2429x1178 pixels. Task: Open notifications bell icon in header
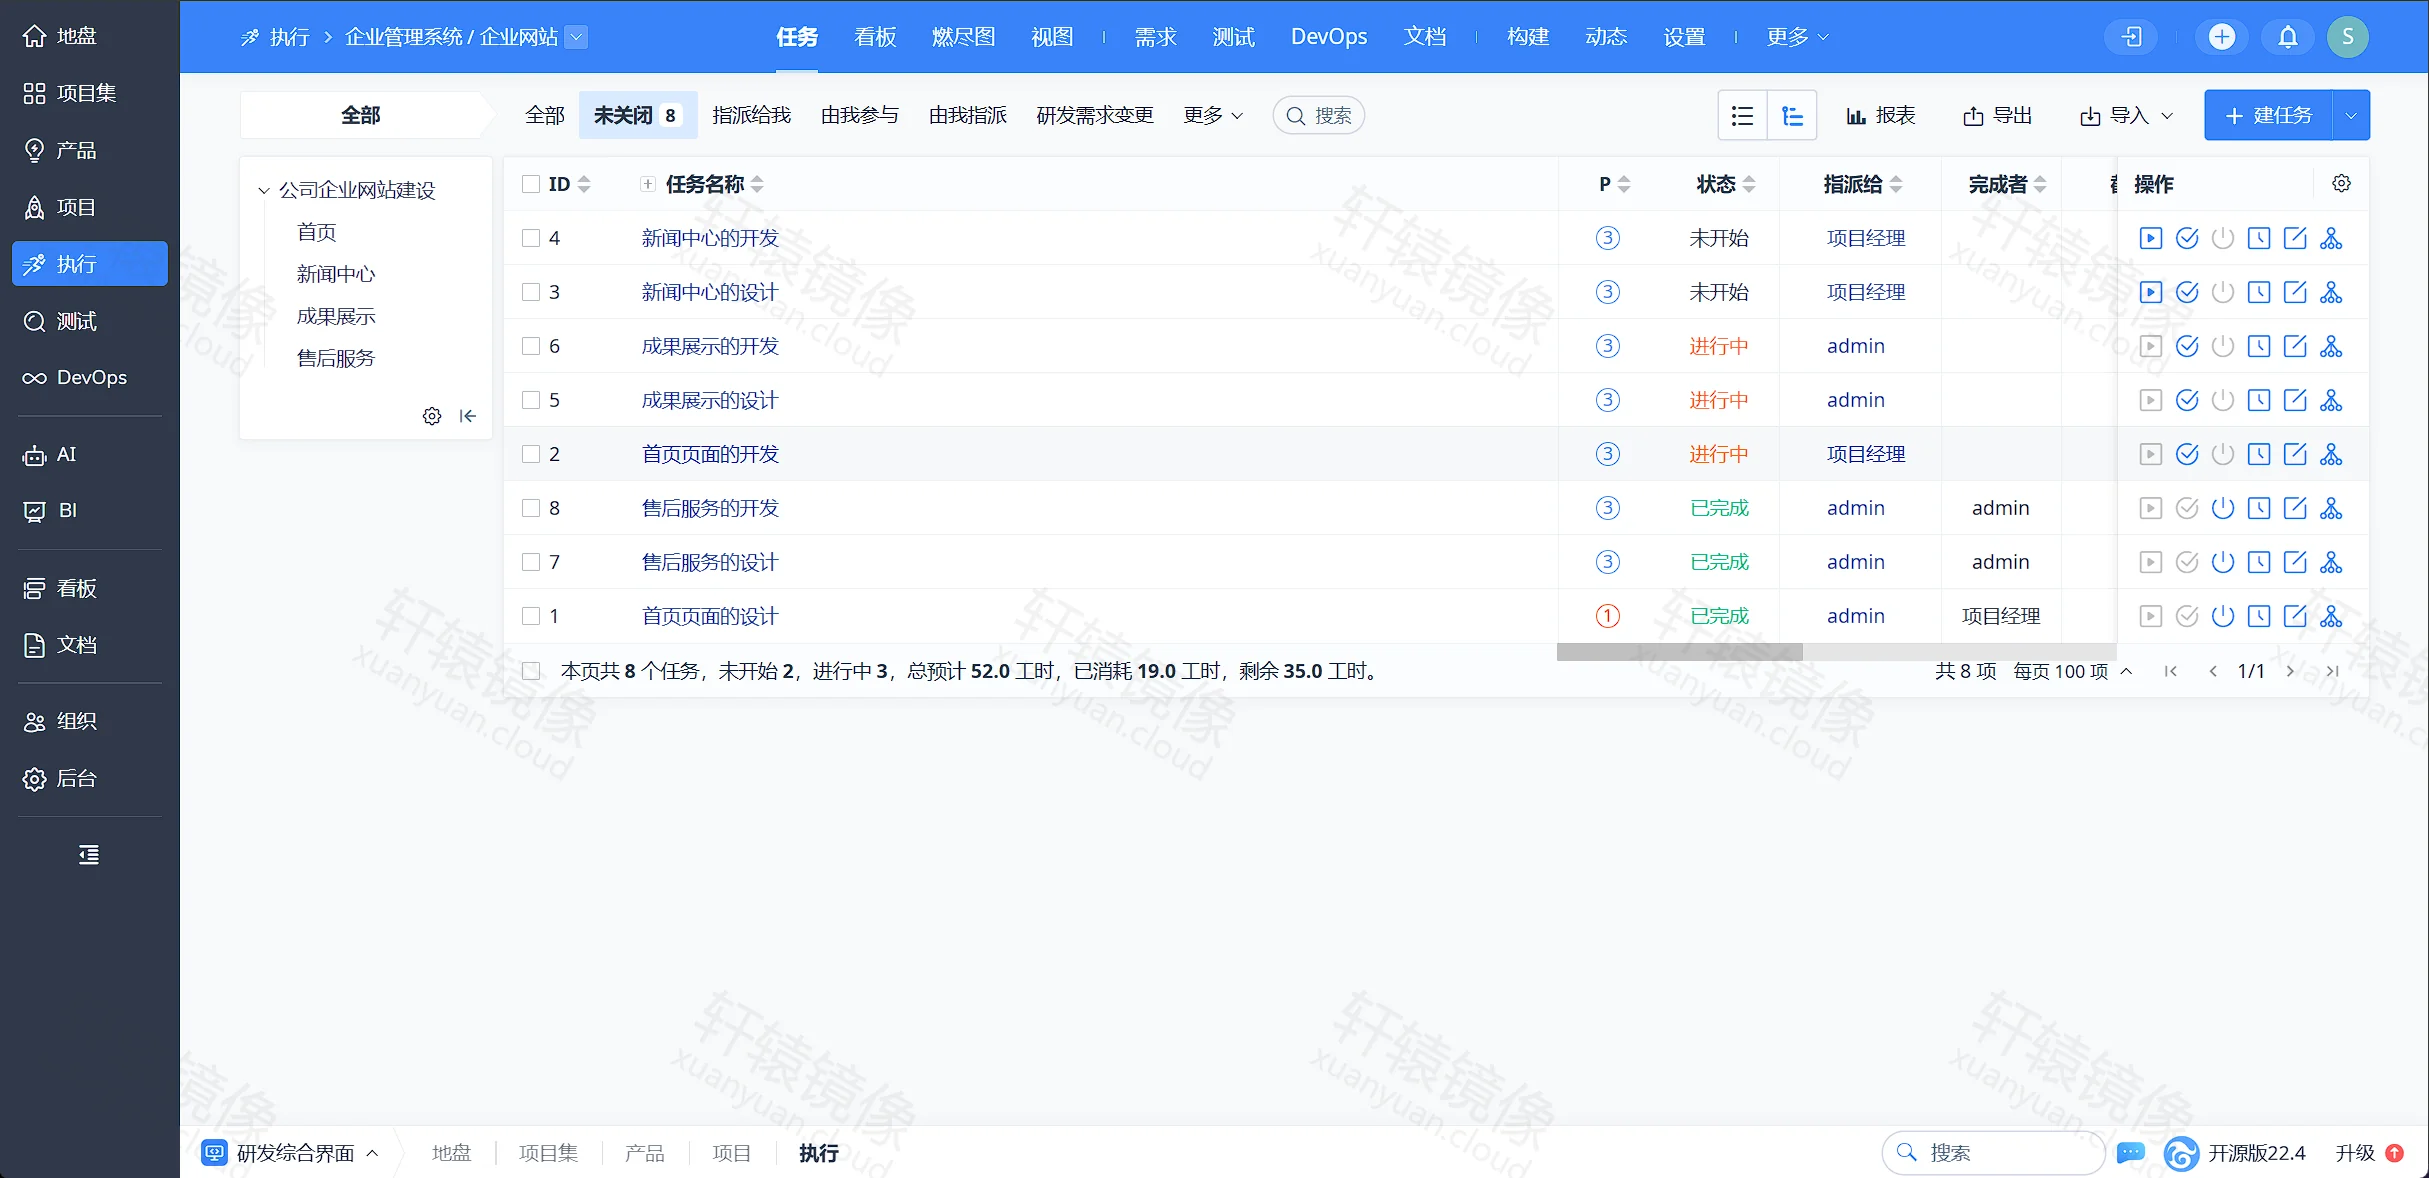pos(2288,37)
